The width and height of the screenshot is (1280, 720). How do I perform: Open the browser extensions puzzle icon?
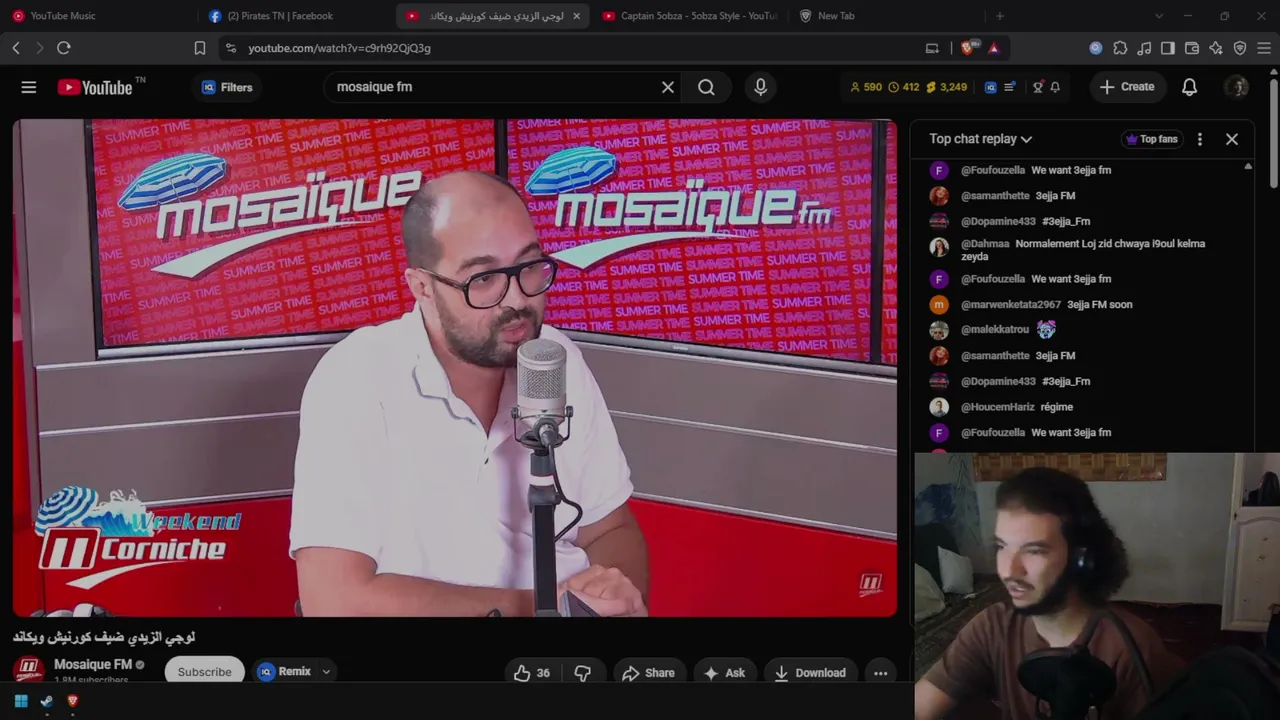click(x=1120, y=48)
